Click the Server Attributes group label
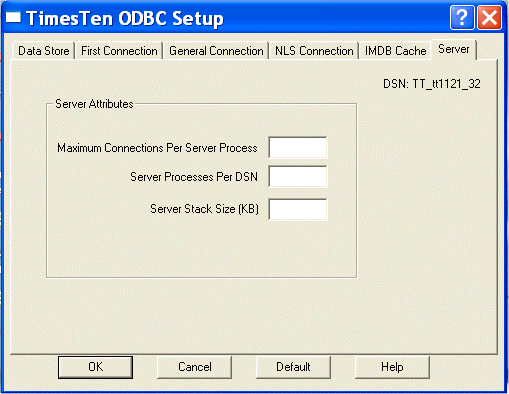Viewport: 509px width, 394px height. point(94,104)
